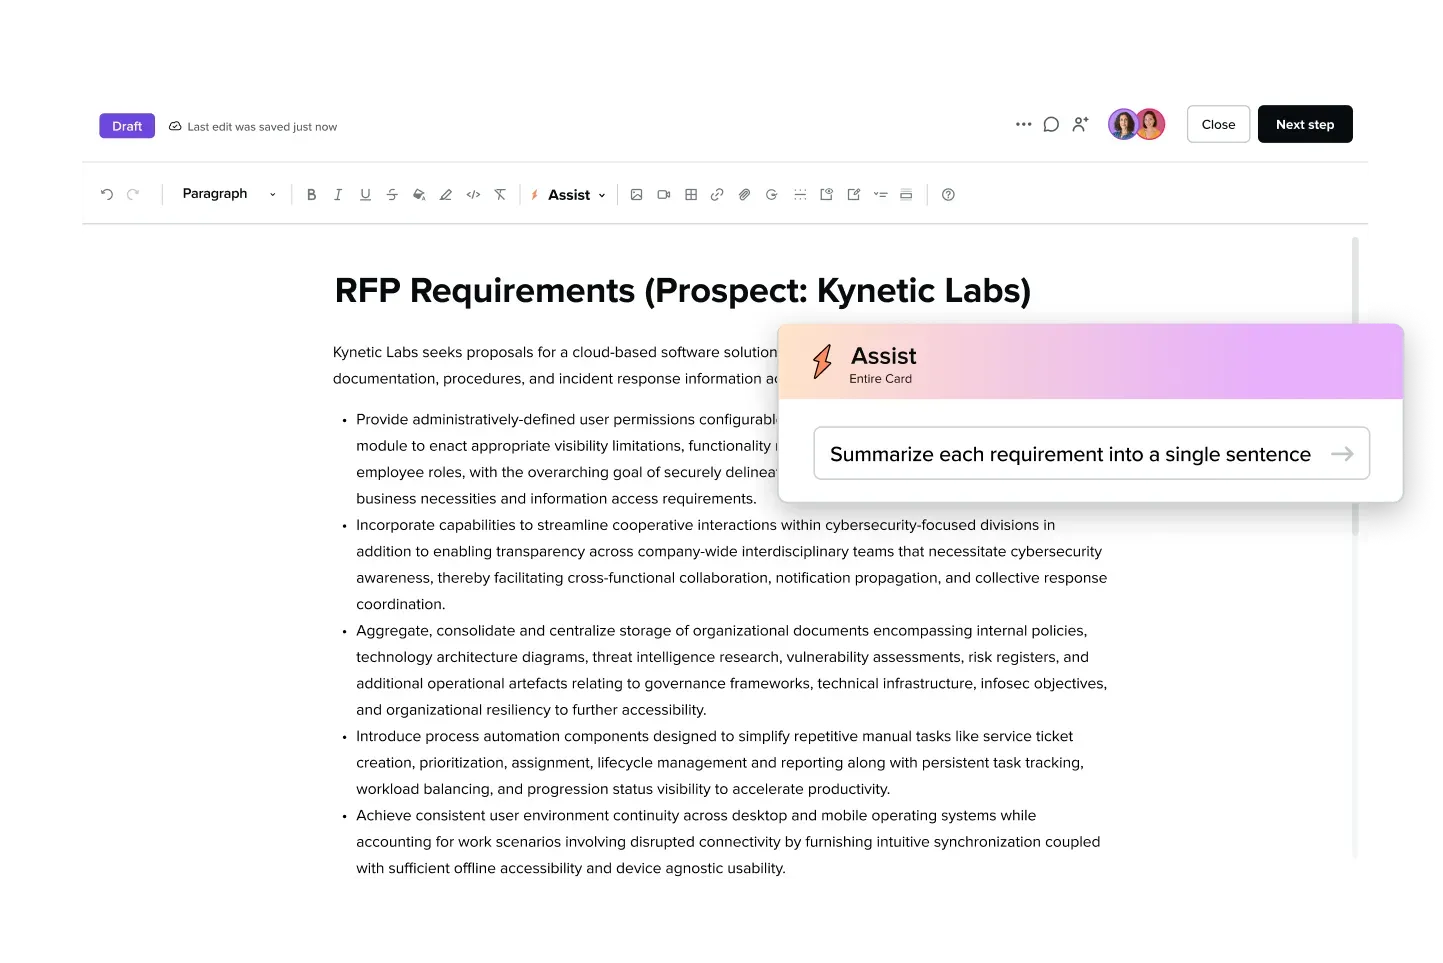Screen dimensions: 1443x963
Task: Click the Next step button
Action: 1305,124
